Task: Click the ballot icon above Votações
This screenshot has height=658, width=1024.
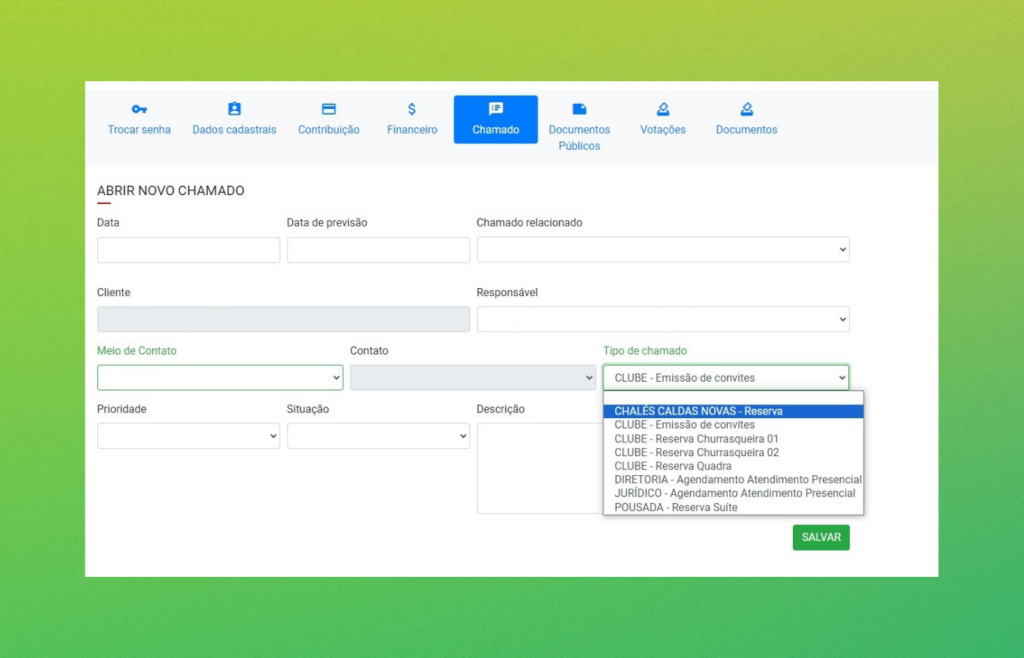Action: 663,109
